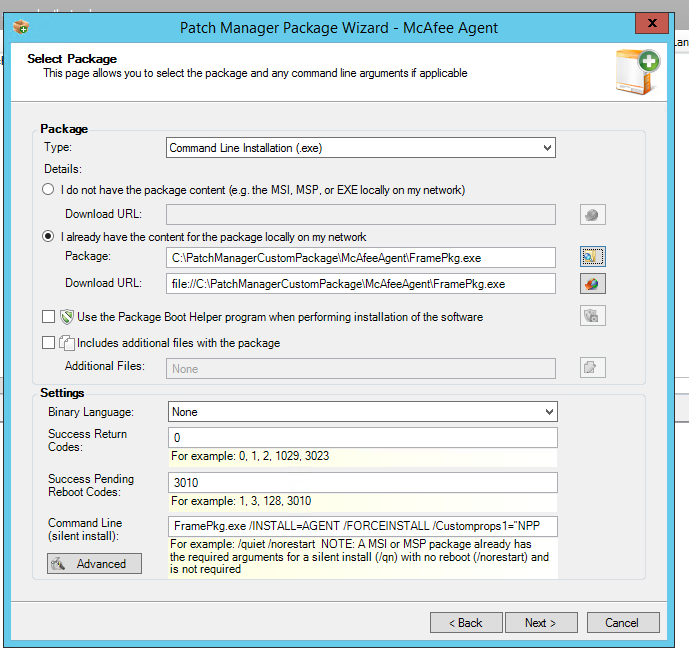Click the download URL globe icon beside file:// path
689x660 pixels.
[x=592, y=284]
